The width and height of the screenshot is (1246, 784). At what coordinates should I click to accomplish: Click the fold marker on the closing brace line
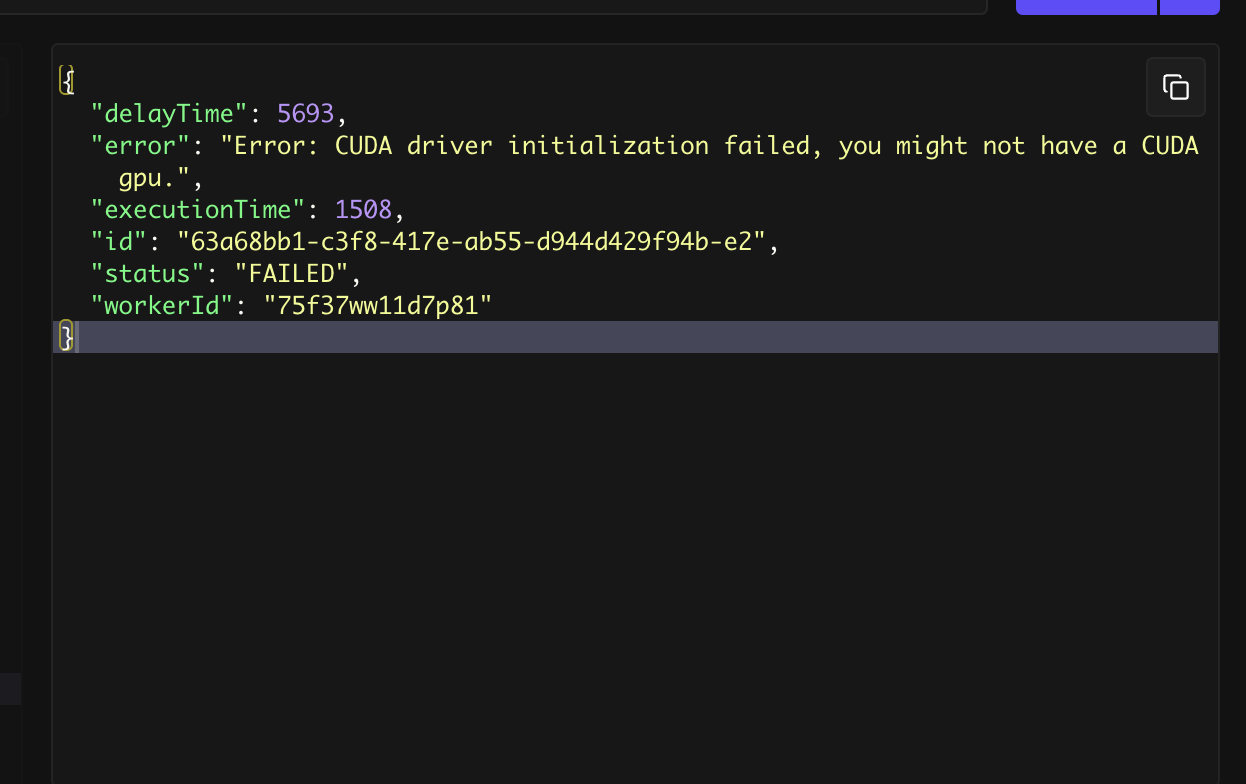pos(65,337)
